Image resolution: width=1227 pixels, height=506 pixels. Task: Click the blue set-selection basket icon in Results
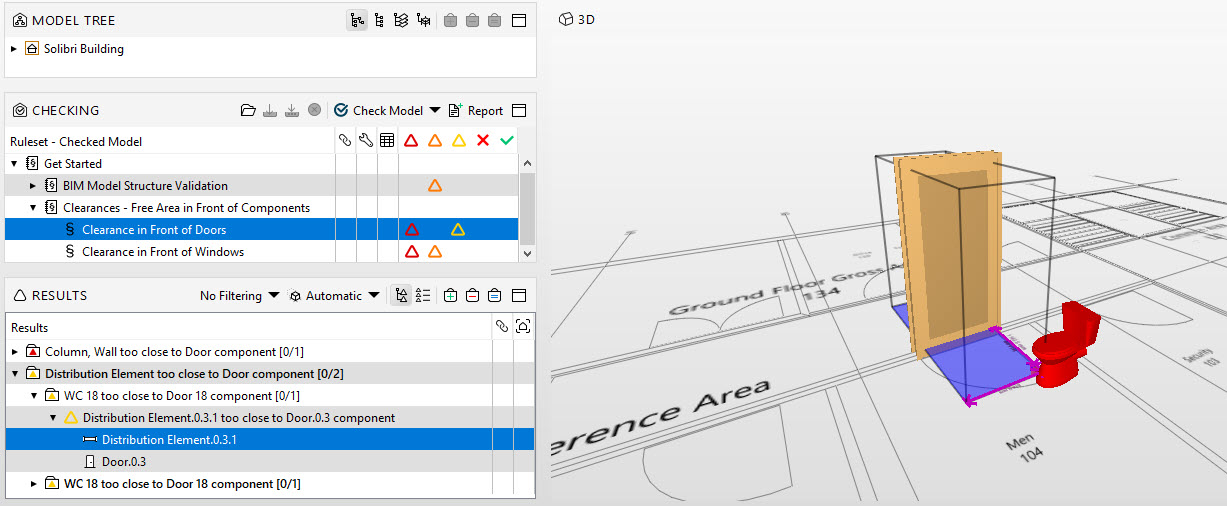coord(495,296)
